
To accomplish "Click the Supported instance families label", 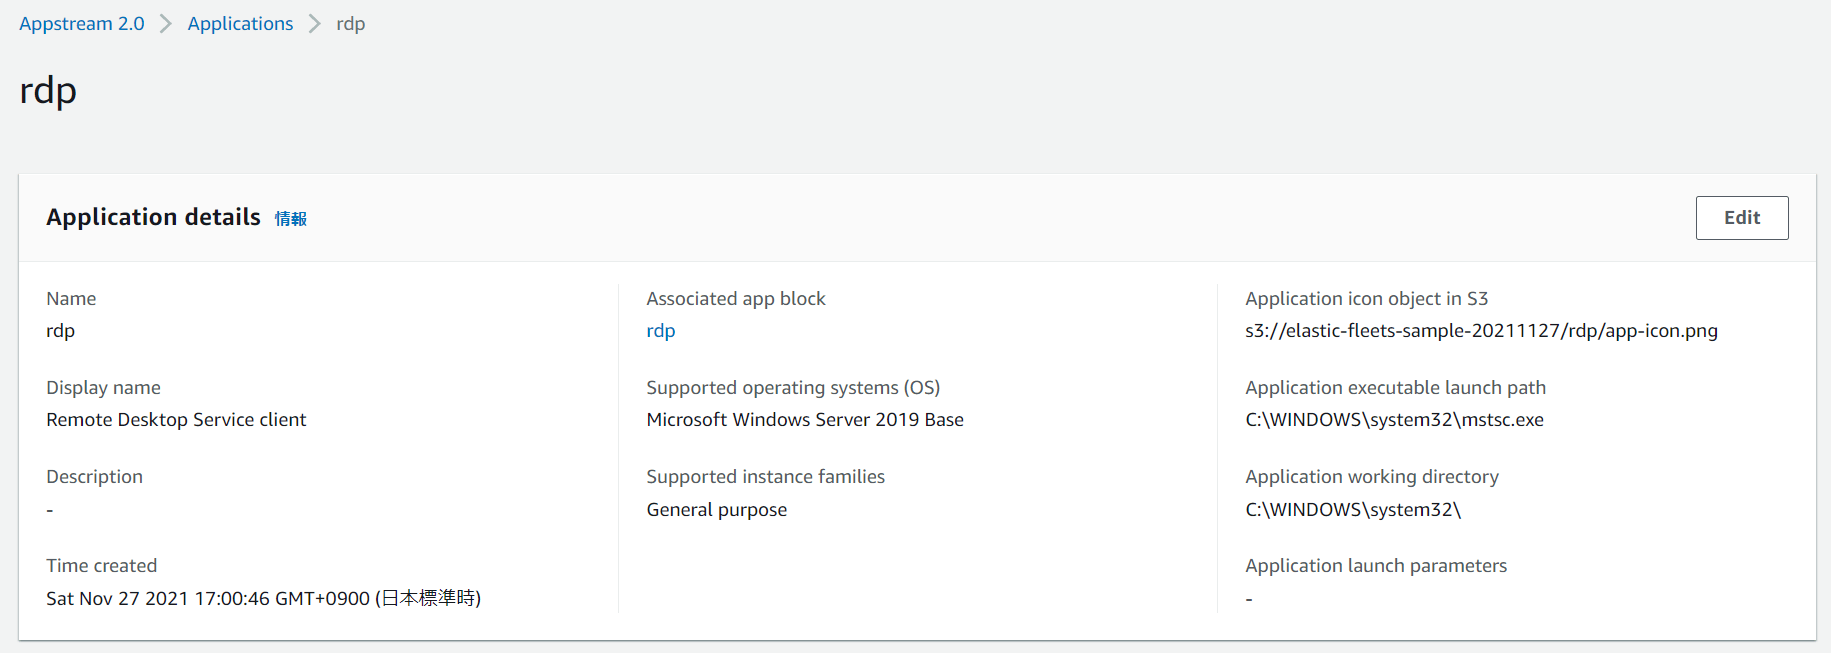I will pos(765,477).
